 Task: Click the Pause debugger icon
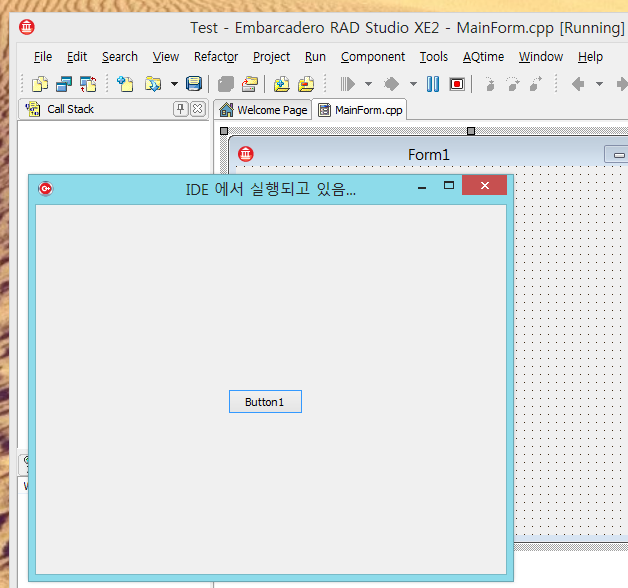click(x=433, y=84)
